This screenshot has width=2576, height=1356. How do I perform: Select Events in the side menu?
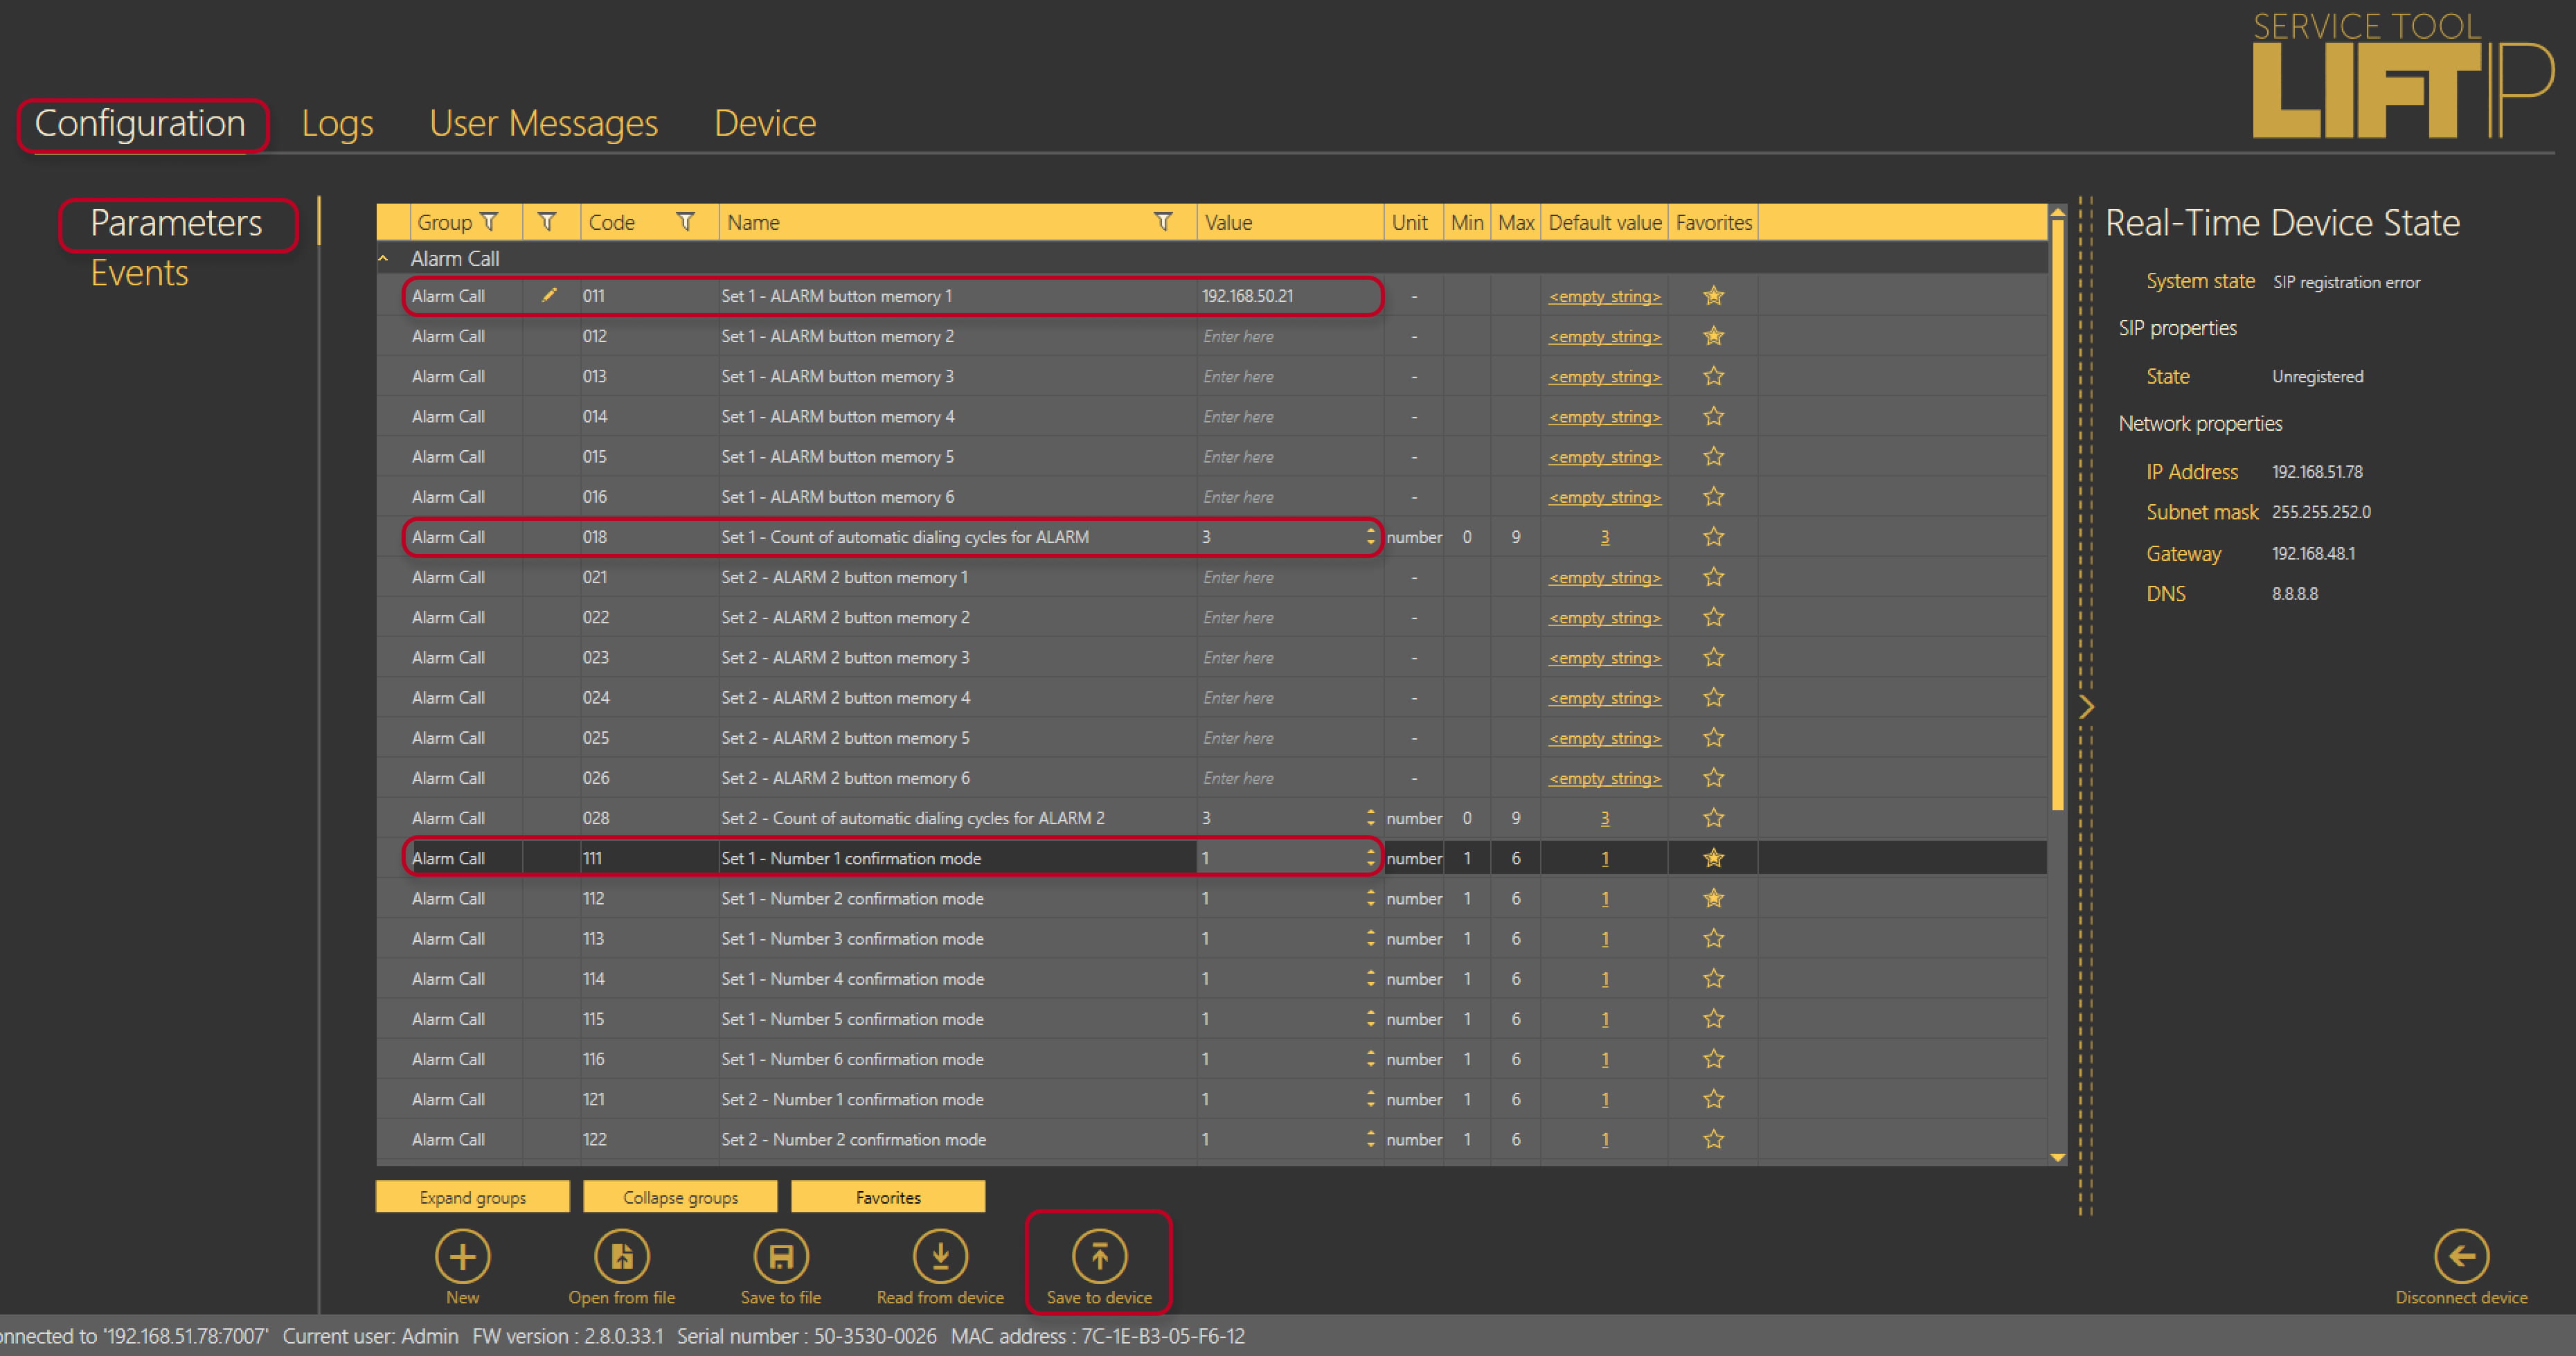click(x=139, y=273)
